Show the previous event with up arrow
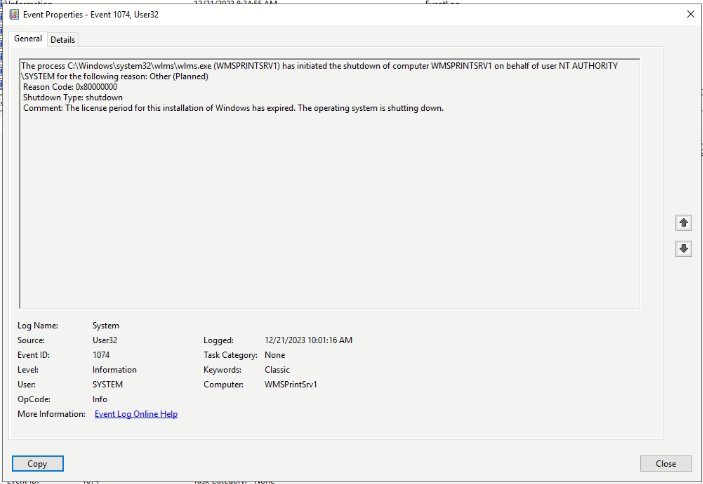Viewport: 703px width, 484px height. click(683, 223)
